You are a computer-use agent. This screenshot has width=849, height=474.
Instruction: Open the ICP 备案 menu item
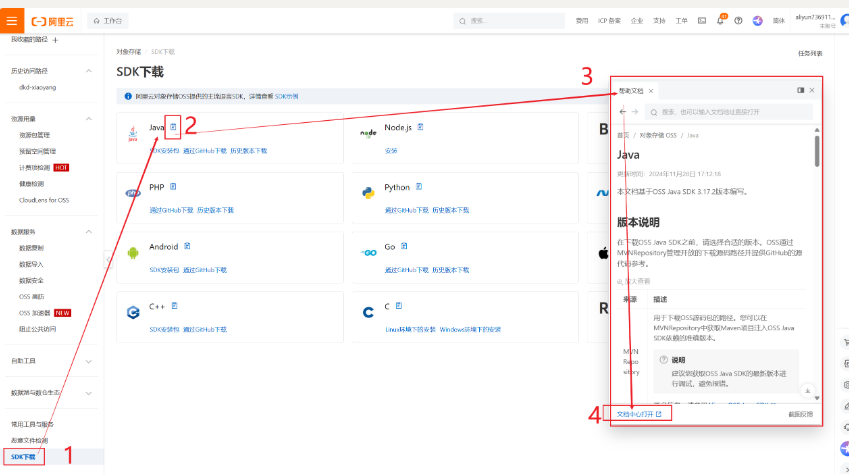pyautogui.click(x=609, y=21)
